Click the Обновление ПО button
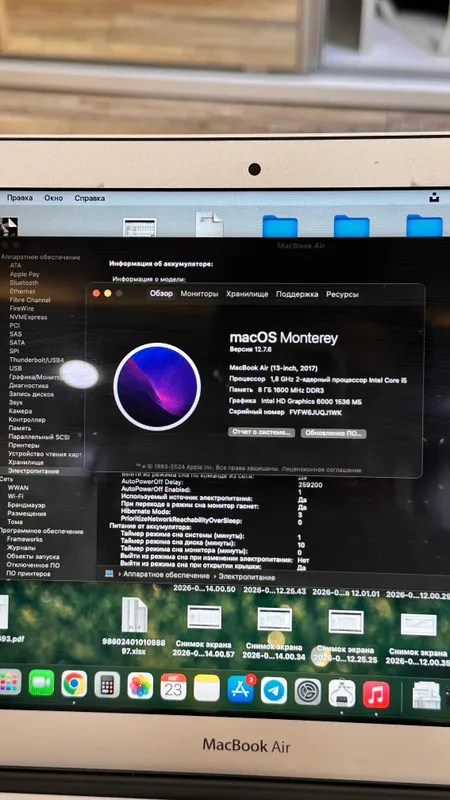Screen dimensions: 450x800 coord(333,433)
